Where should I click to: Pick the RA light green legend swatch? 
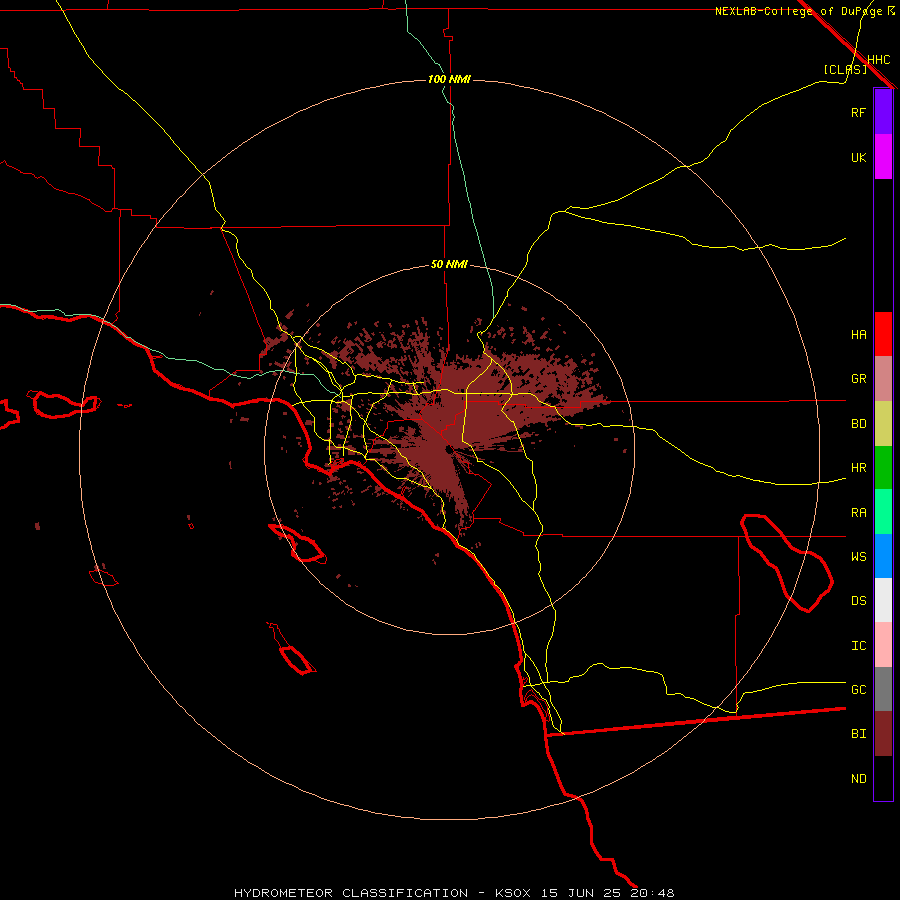[883, 512]
